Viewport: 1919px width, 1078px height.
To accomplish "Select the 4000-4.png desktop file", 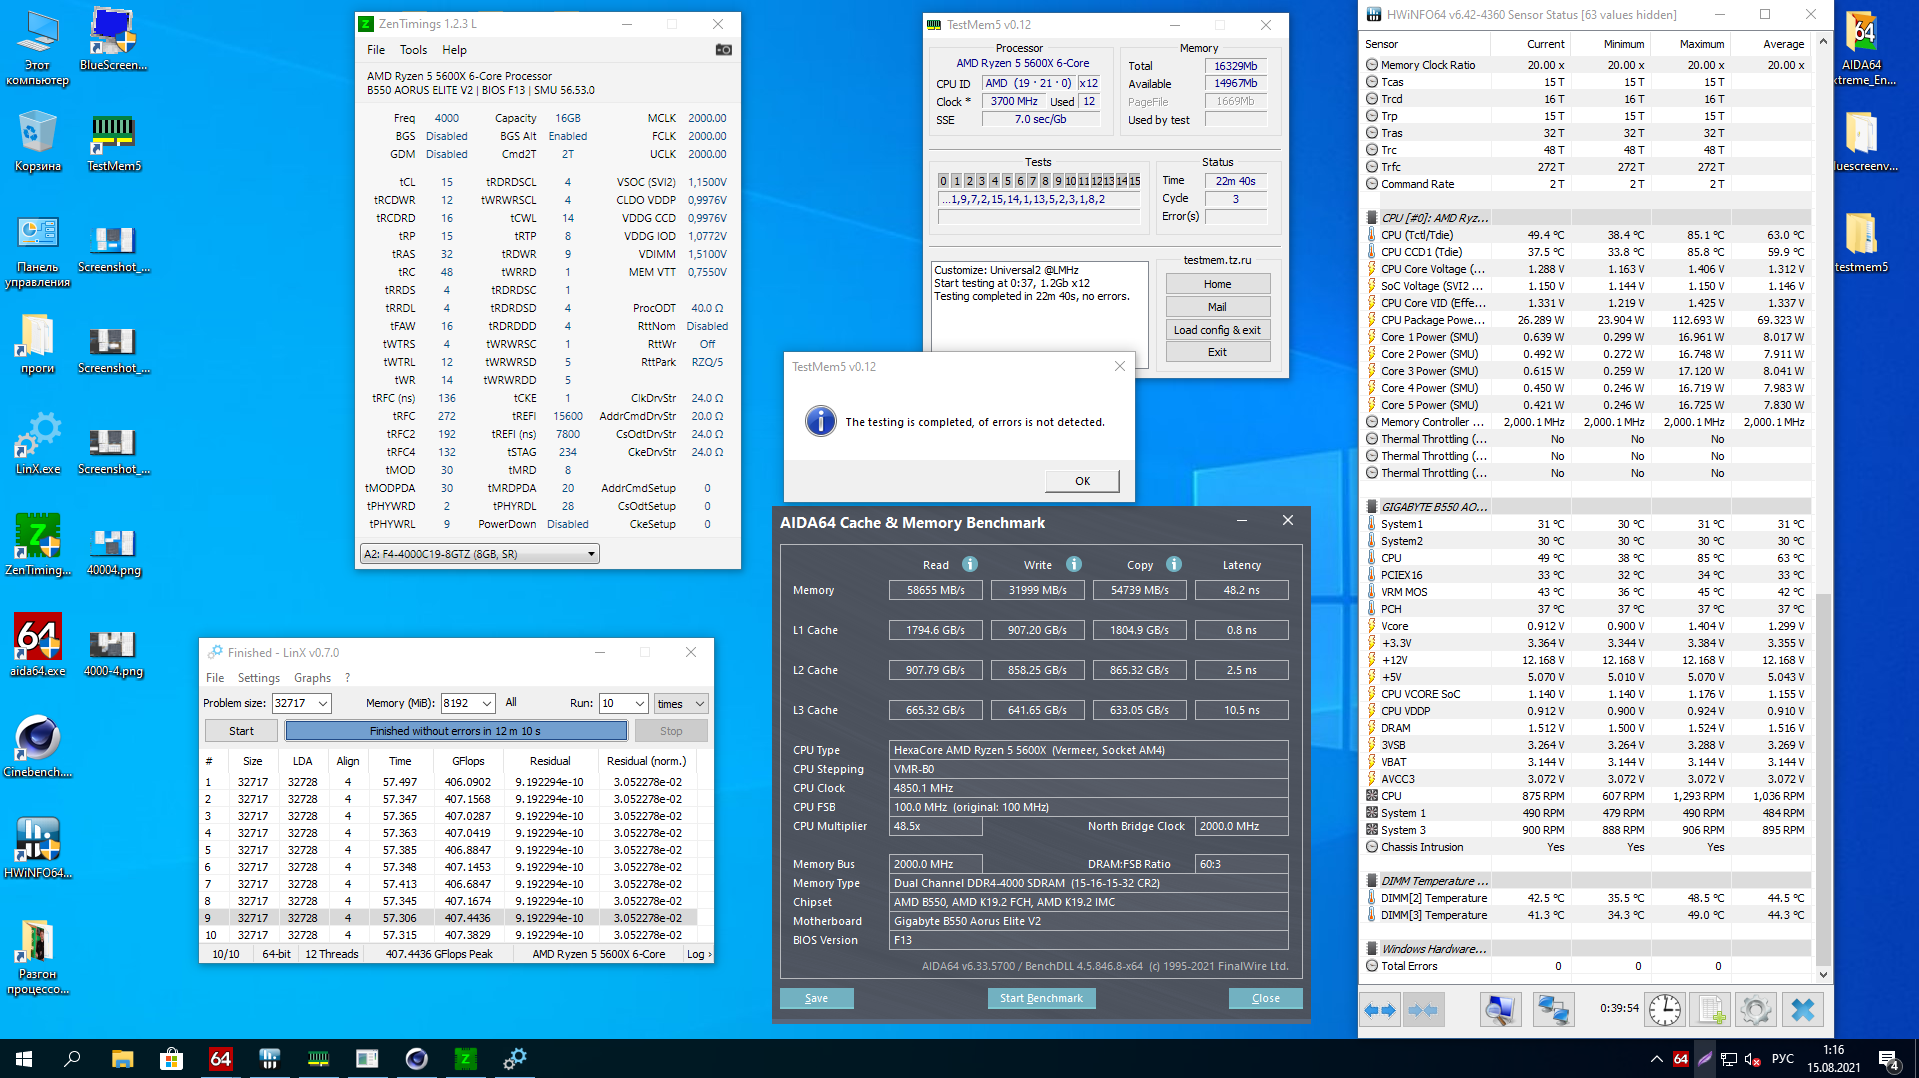I will [114, 653].
